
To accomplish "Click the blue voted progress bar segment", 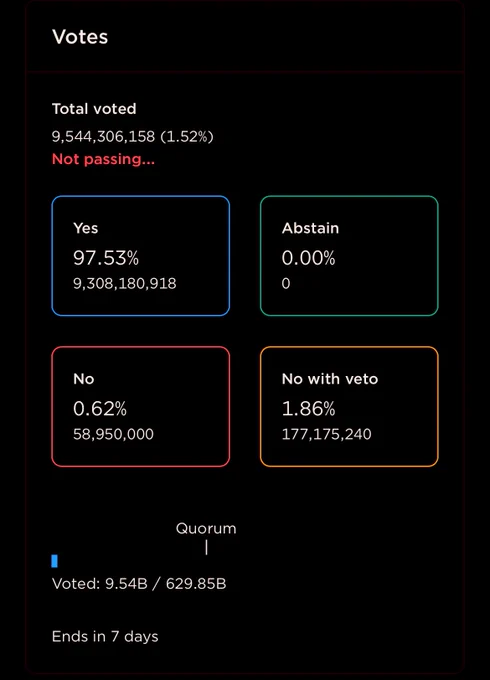I will coord(54,561).
